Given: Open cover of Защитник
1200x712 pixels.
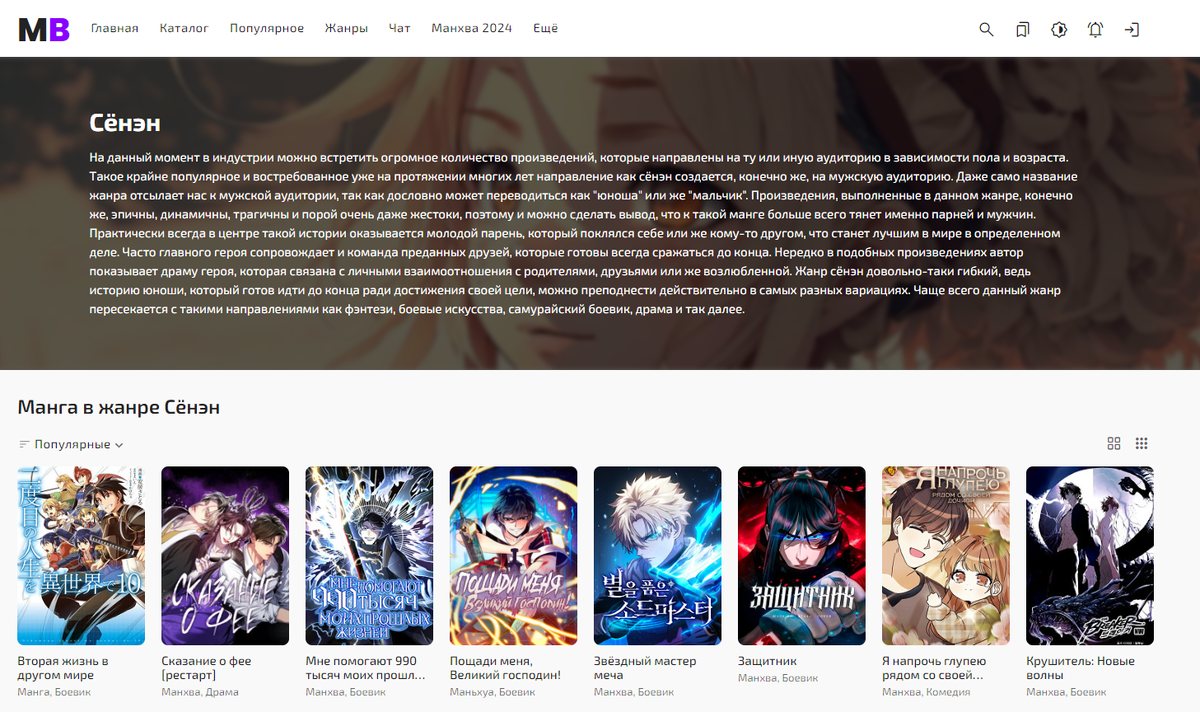Looking at the screenshot, I should click(x=801, y=556).
